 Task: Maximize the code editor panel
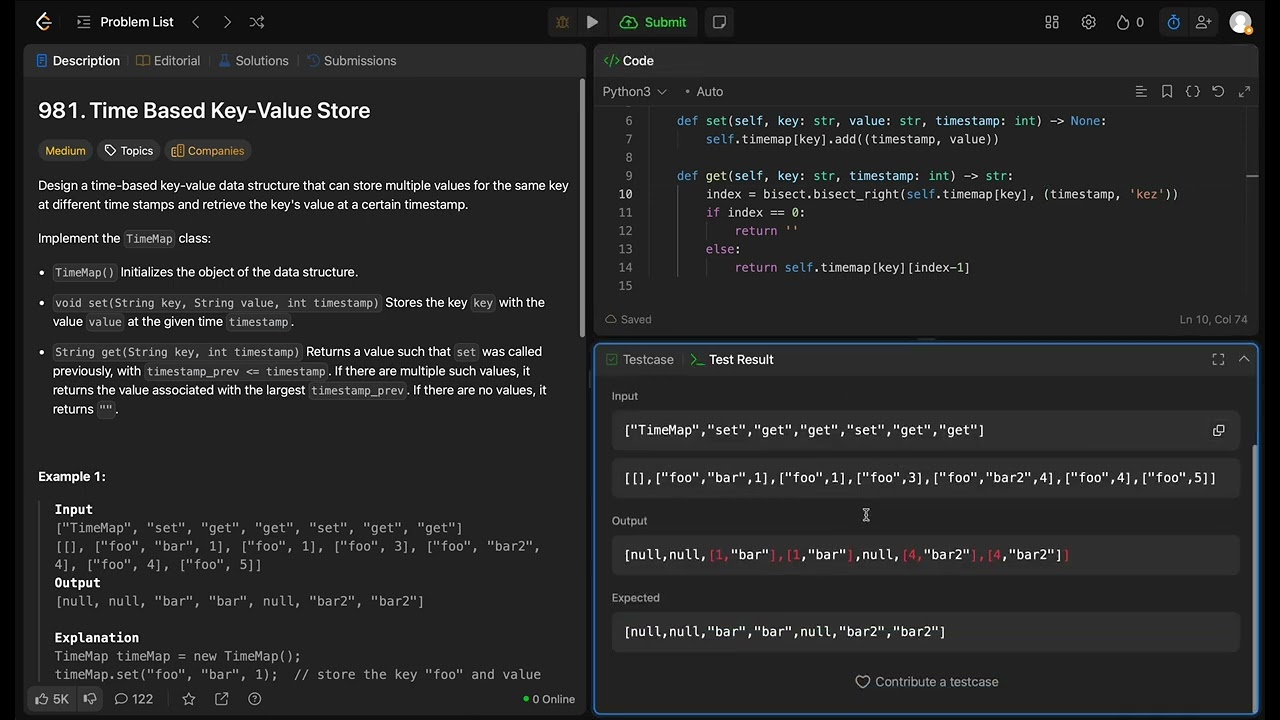1244,92
